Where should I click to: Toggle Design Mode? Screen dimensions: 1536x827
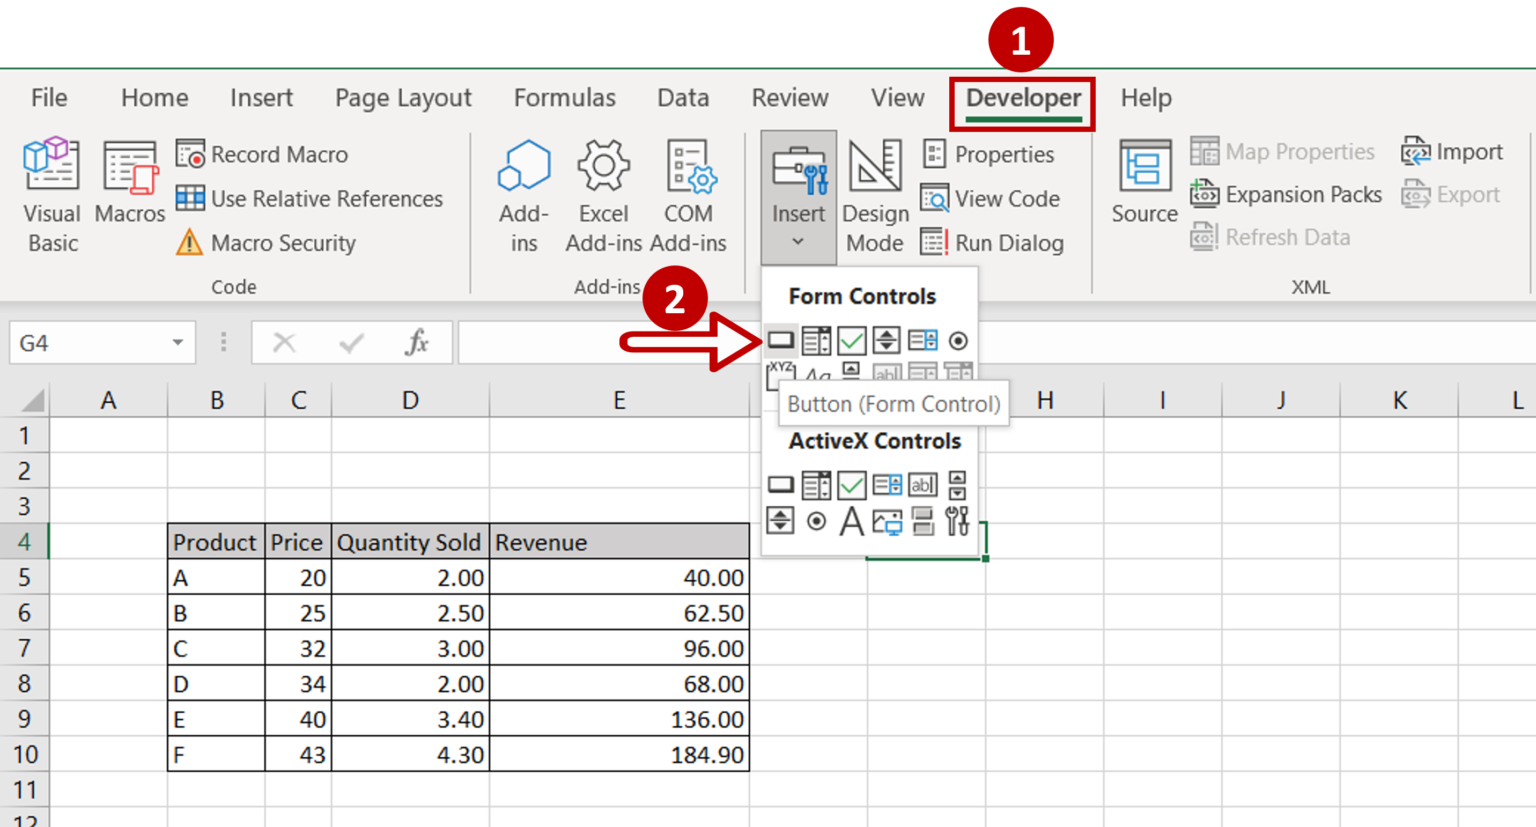pyautogui.click(x=875, y=196)
